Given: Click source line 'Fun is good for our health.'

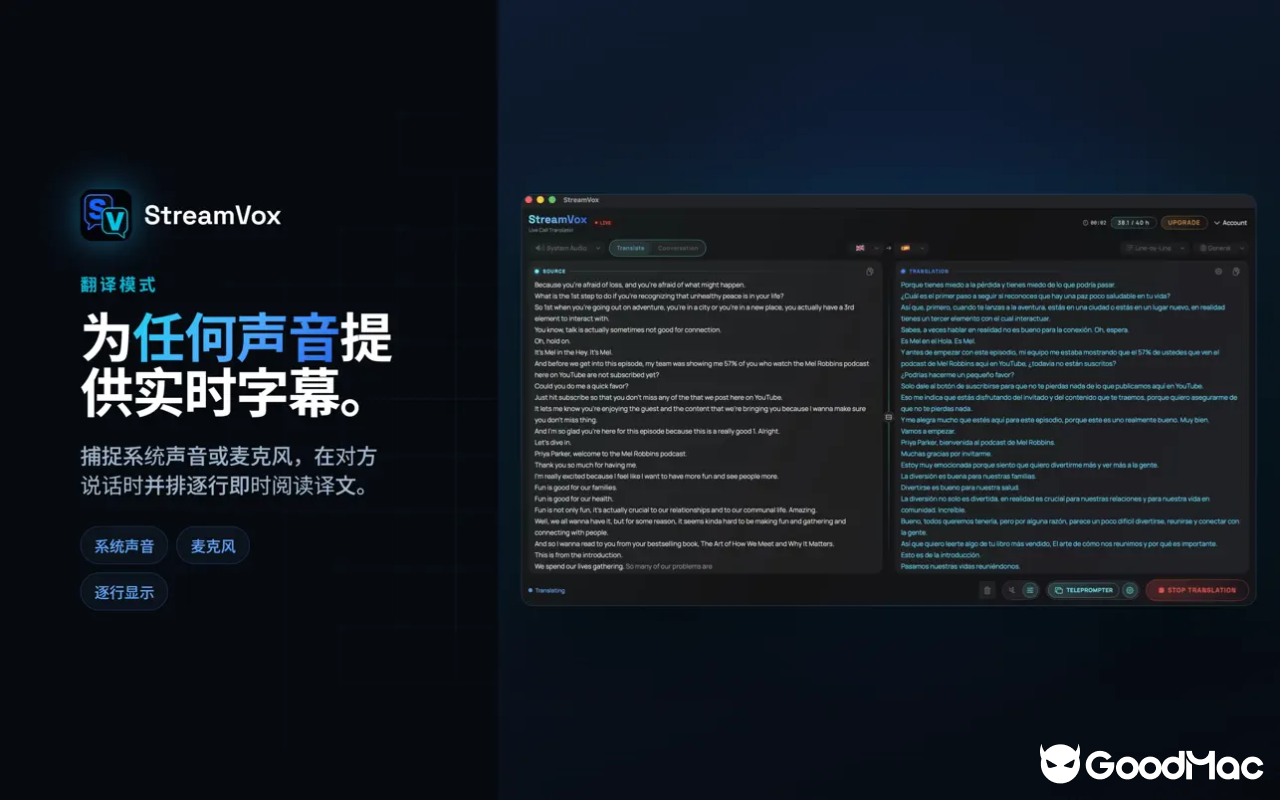Looking at the screenshot, I should click(574, 498).
